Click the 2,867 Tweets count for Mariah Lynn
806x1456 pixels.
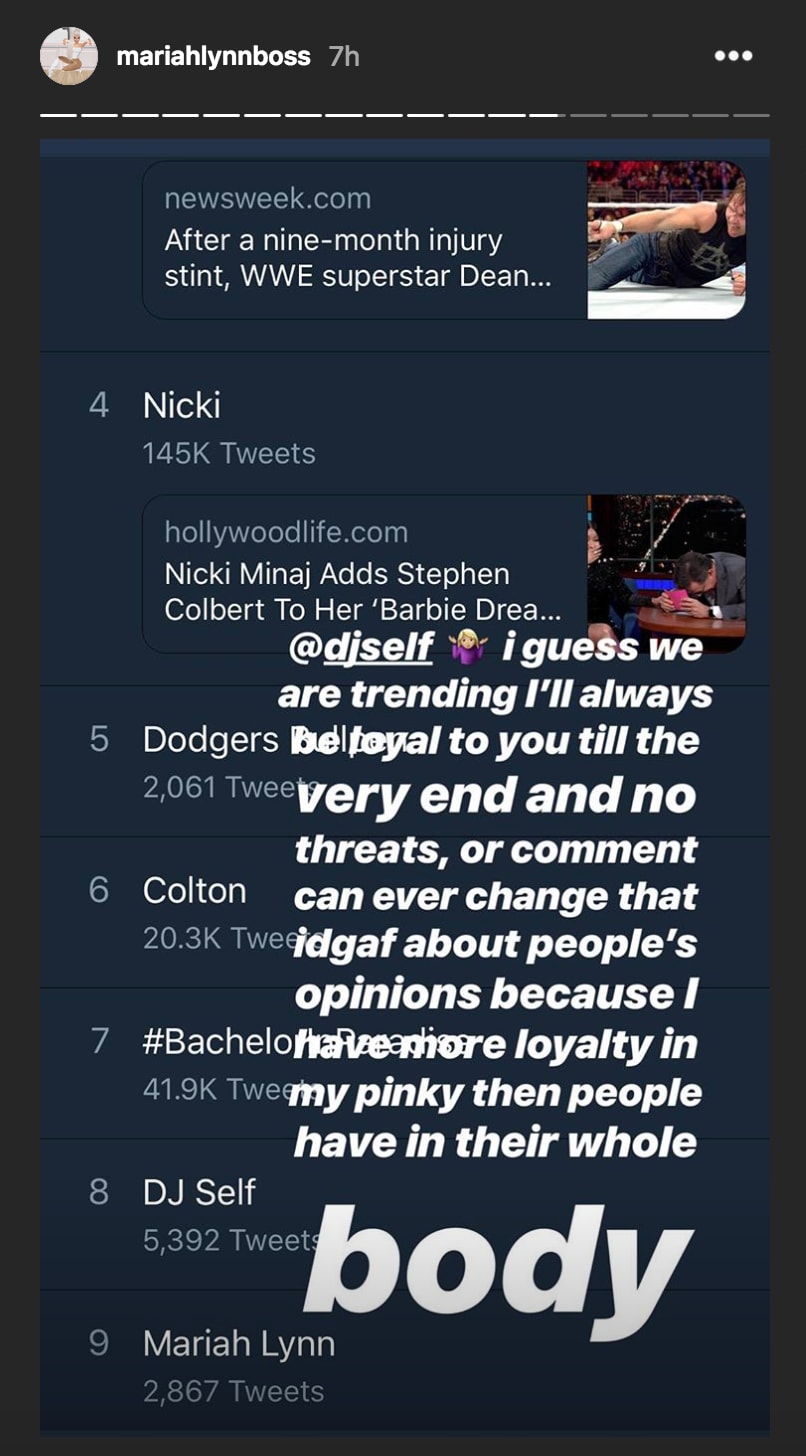(232, 1391)
